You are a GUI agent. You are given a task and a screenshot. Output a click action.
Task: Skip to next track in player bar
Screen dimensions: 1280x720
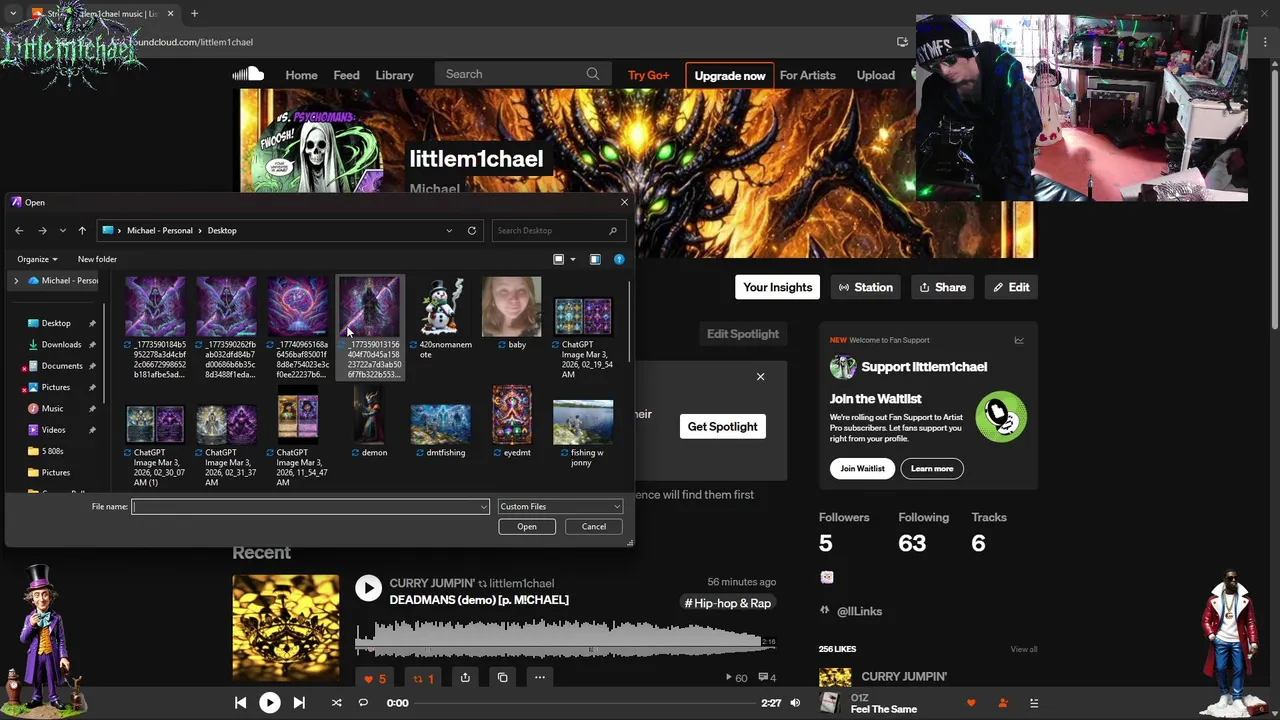(x=299, y=703)
